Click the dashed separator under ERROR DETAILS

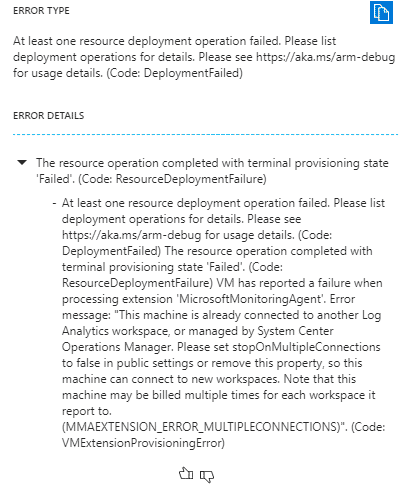coord(205,134)
